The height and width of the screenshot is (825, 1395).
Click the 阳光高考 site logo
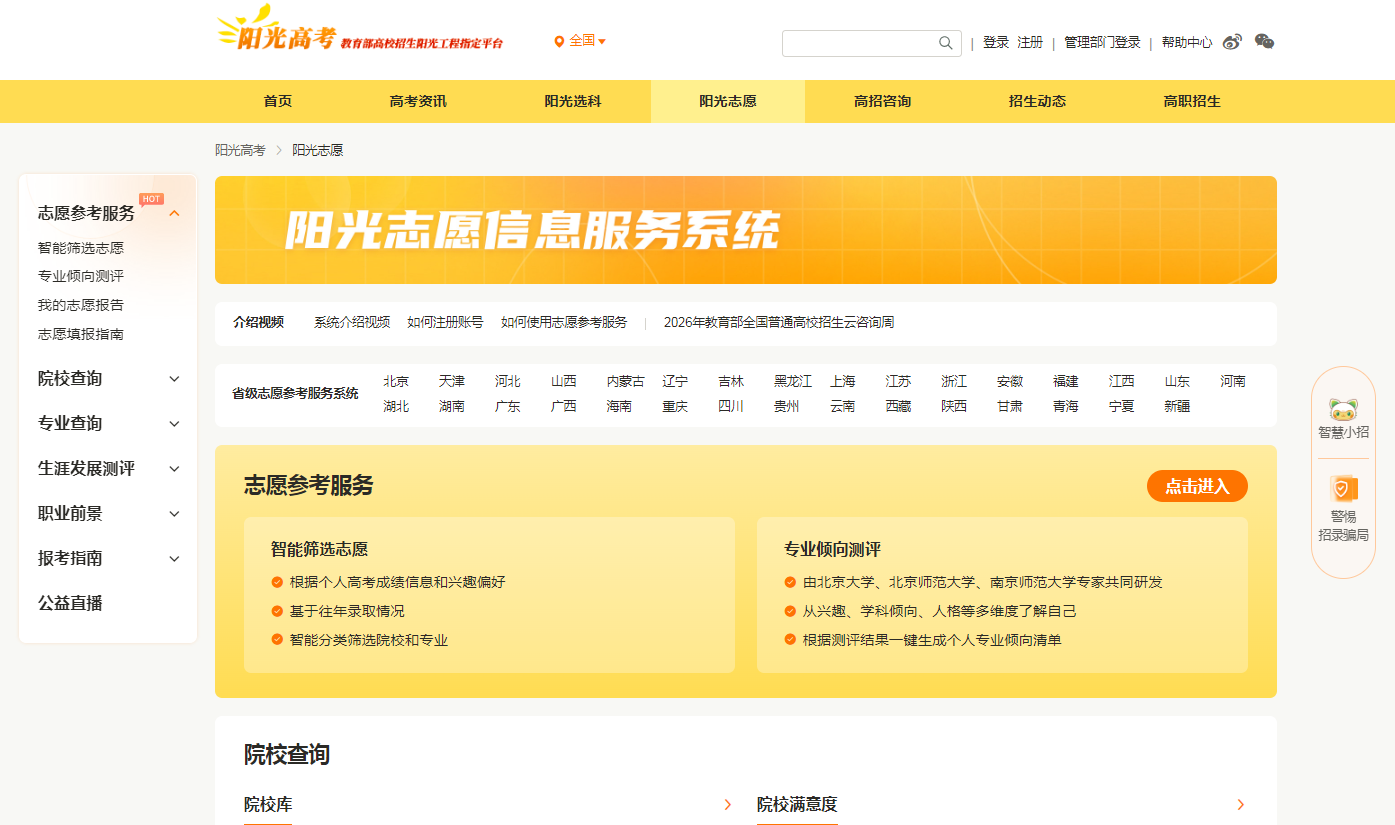[x=360, y=30]
